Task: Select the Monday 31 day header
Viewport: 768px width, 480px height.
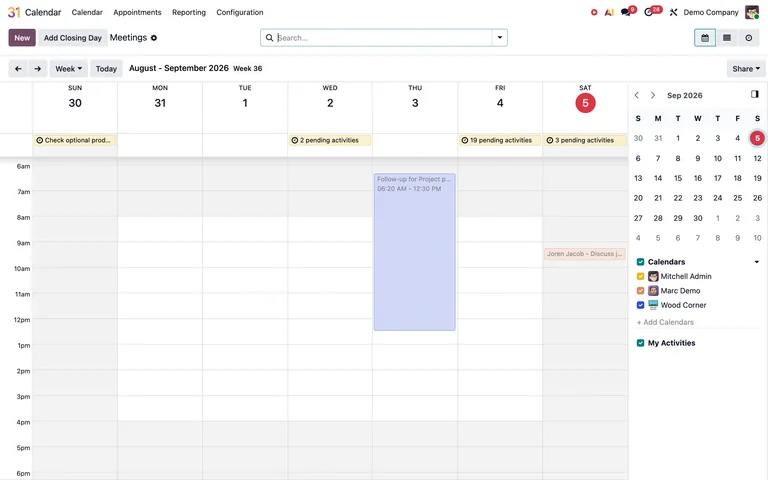Action: coord(160,103)
